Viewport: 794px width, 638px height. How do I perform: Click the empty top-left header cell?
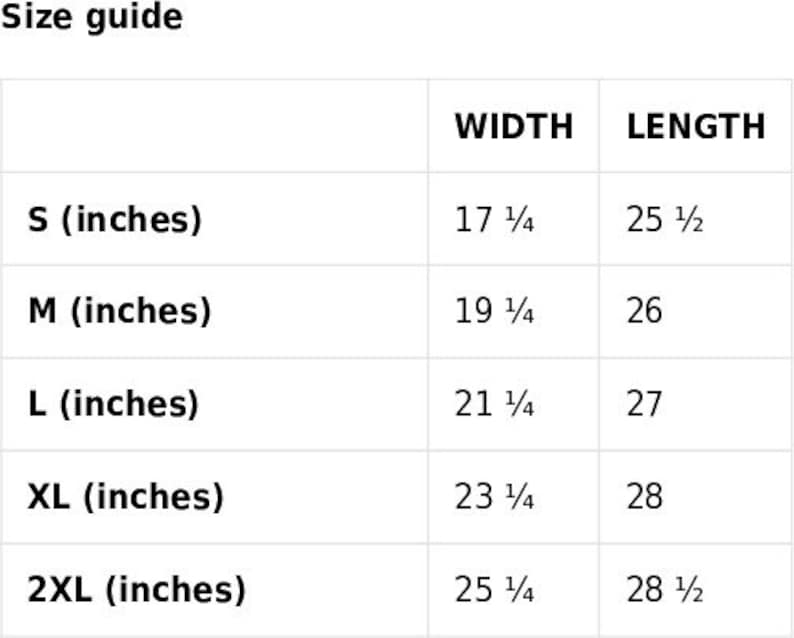(x=214, y=126)
